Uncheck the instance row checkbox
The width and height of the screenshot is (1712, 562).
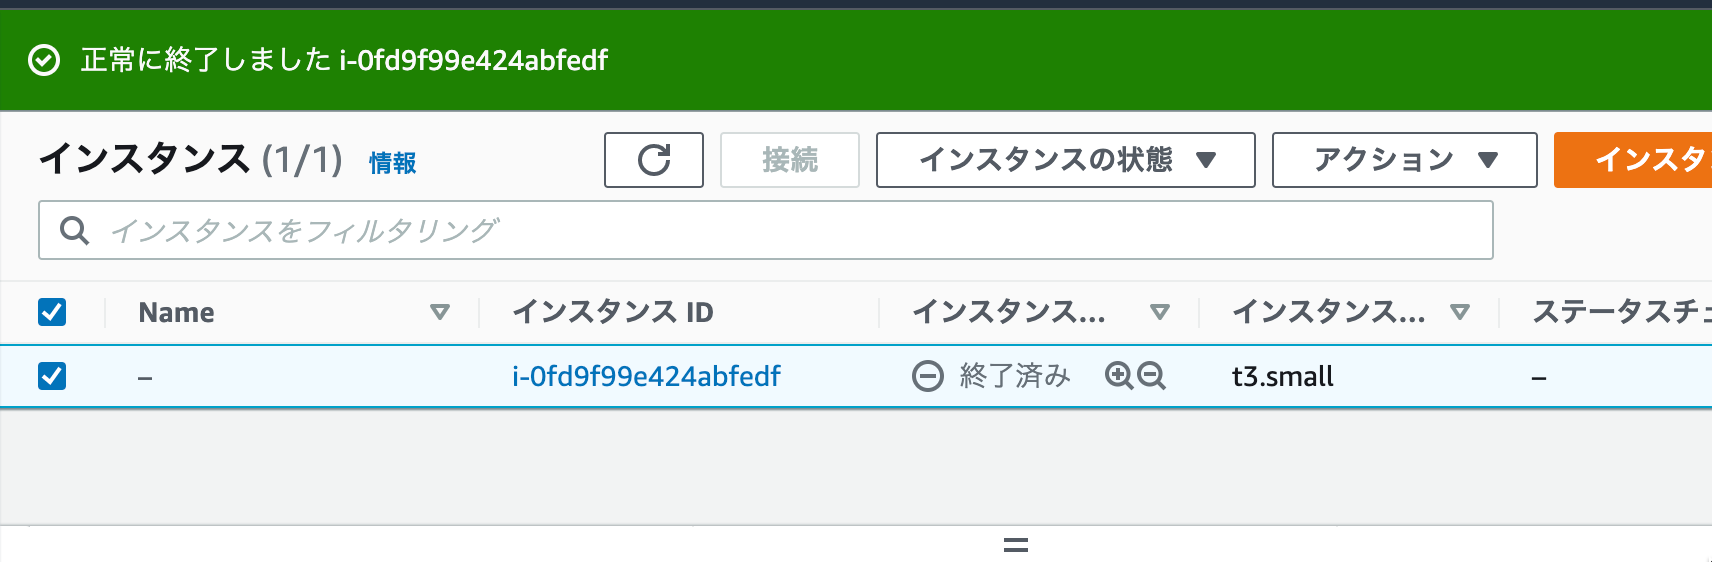pyautogui.click(x=52, y=376)
